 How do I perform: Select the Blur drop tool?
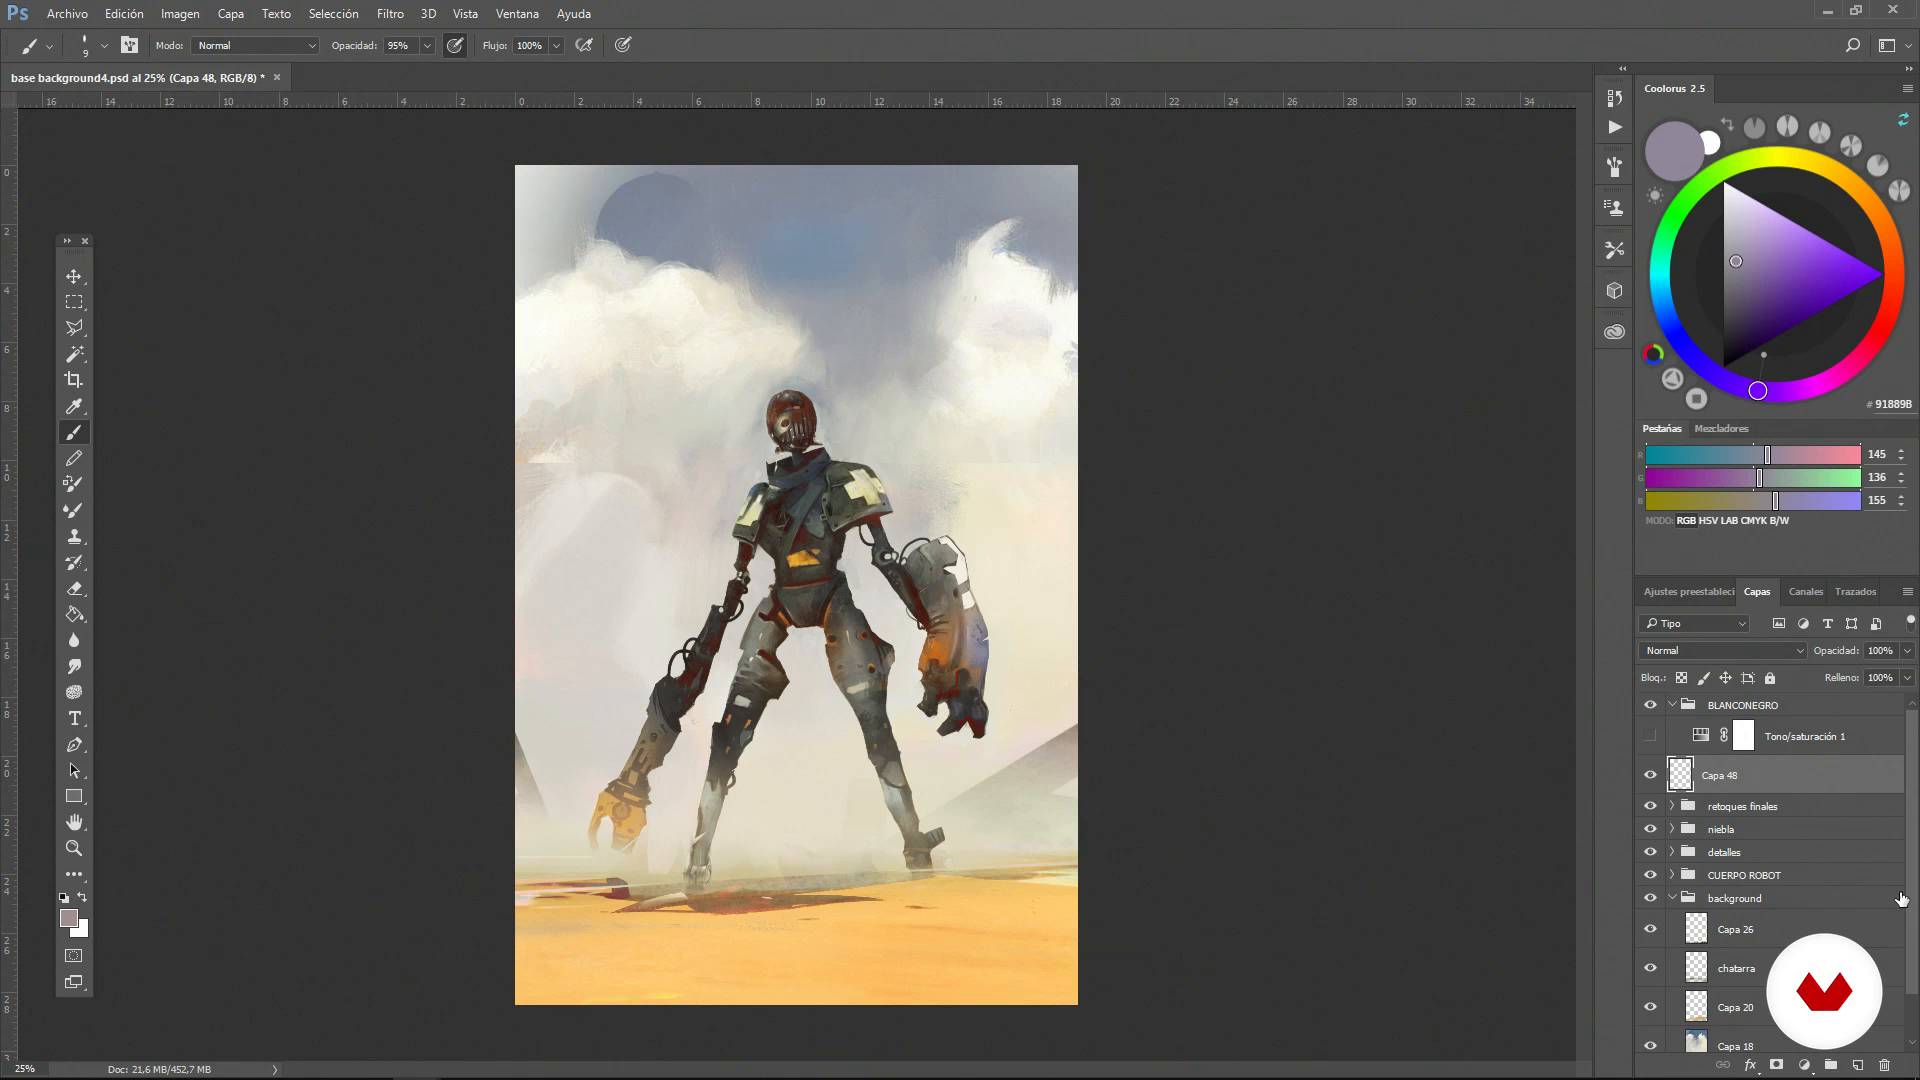click(x=74, y=640)
